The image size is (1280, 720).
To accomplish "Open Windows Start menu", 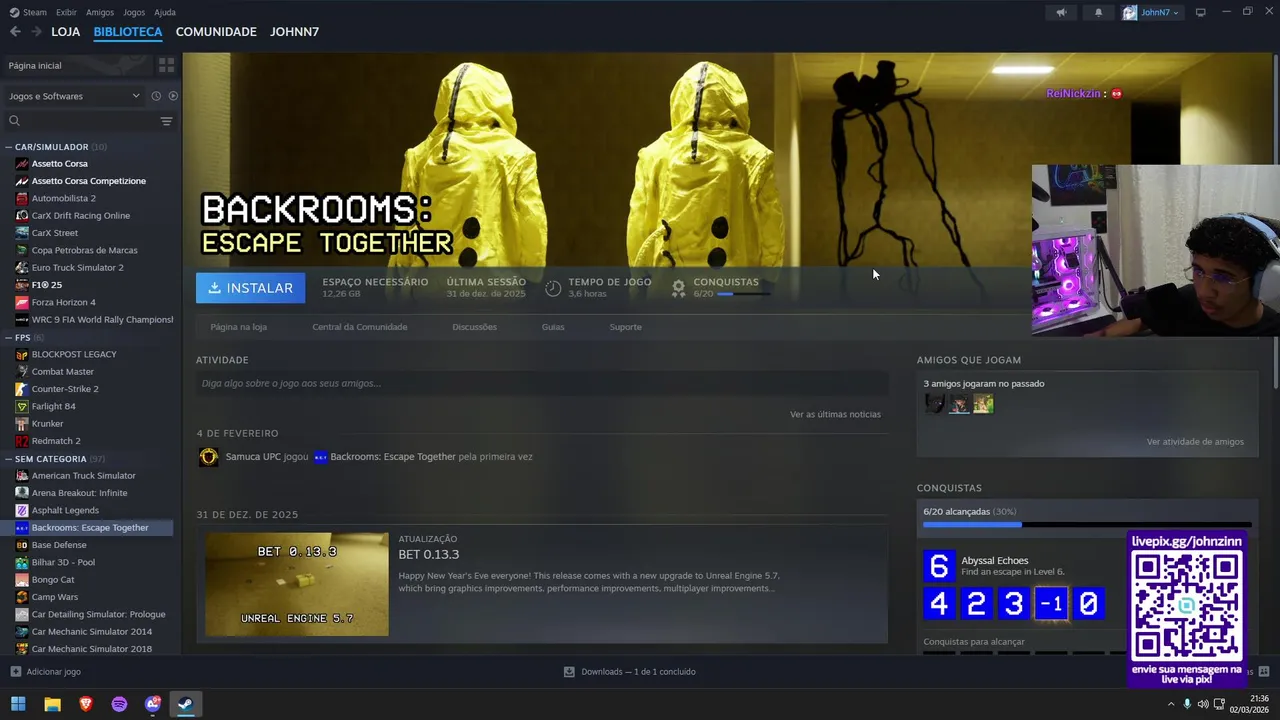I will click(x=18, y=704).
